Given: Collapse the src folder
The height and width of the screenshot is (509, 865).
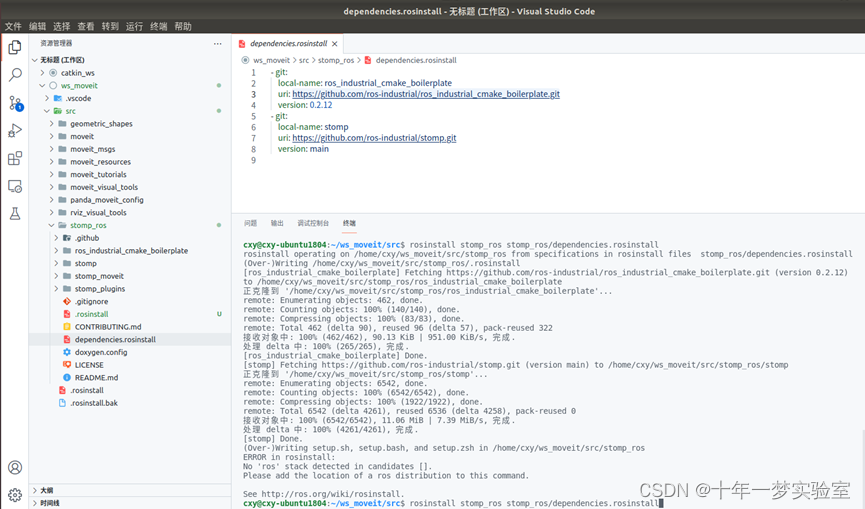Looking at the screenshot, I should point(47,111).
